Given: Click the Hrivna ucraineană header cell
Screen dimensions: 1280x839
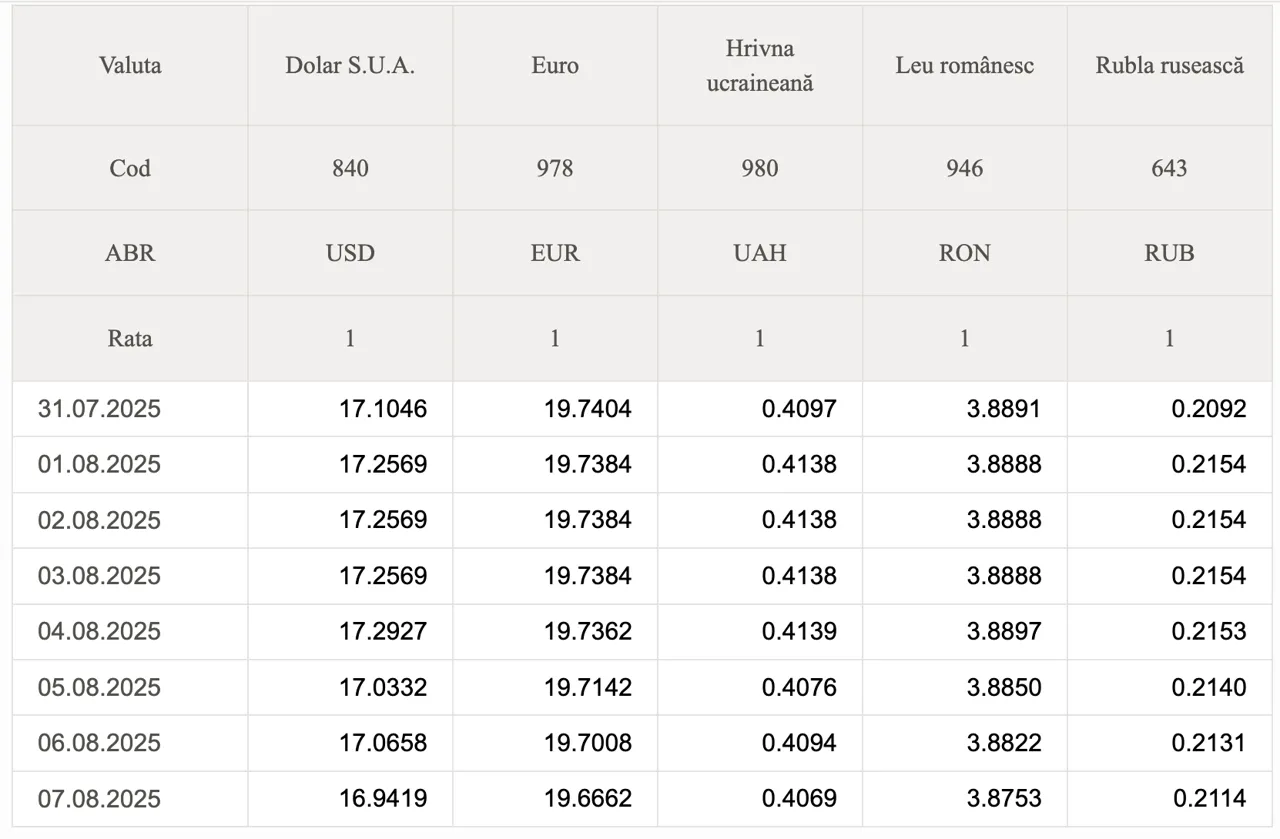Looking at the screenshot, I should click(x=760, y=66).
